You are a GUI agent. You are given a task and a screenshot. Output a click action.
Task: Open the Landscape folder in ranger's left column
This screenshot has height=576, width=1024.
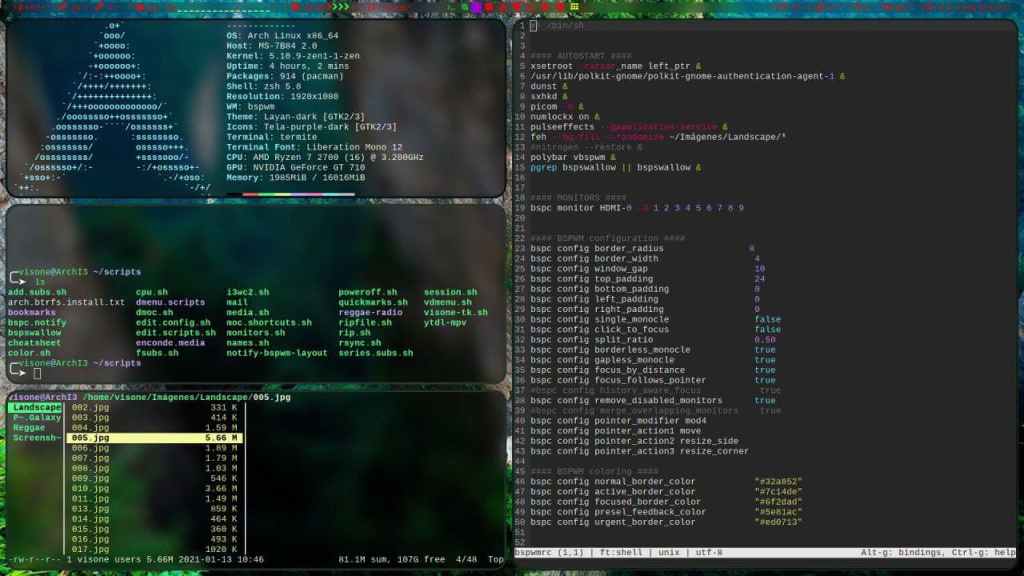[x=36, y=408]
